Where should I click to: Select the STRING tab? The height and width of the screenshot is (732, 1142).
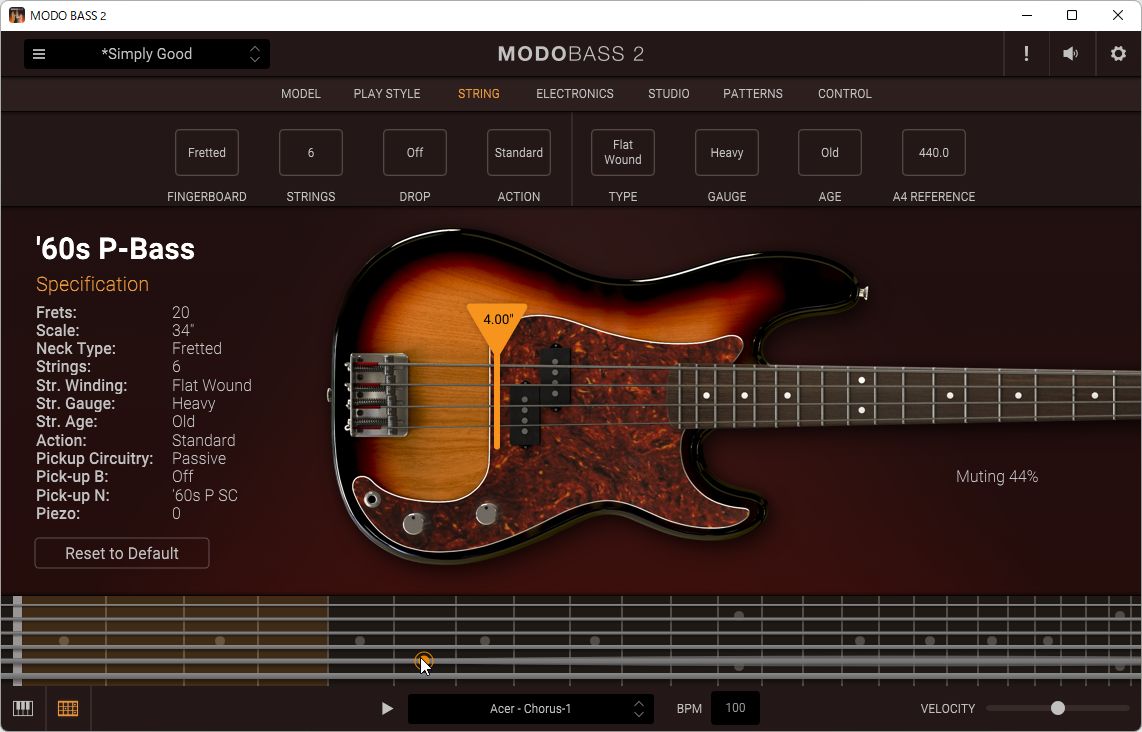(479, 94)
